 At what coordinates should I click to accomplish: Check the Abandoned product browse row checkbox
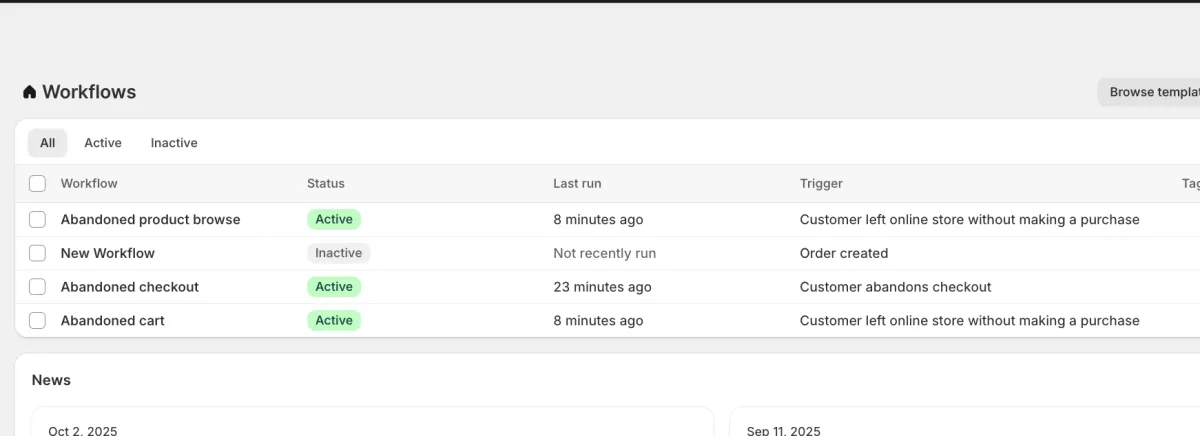click(37, 219)
